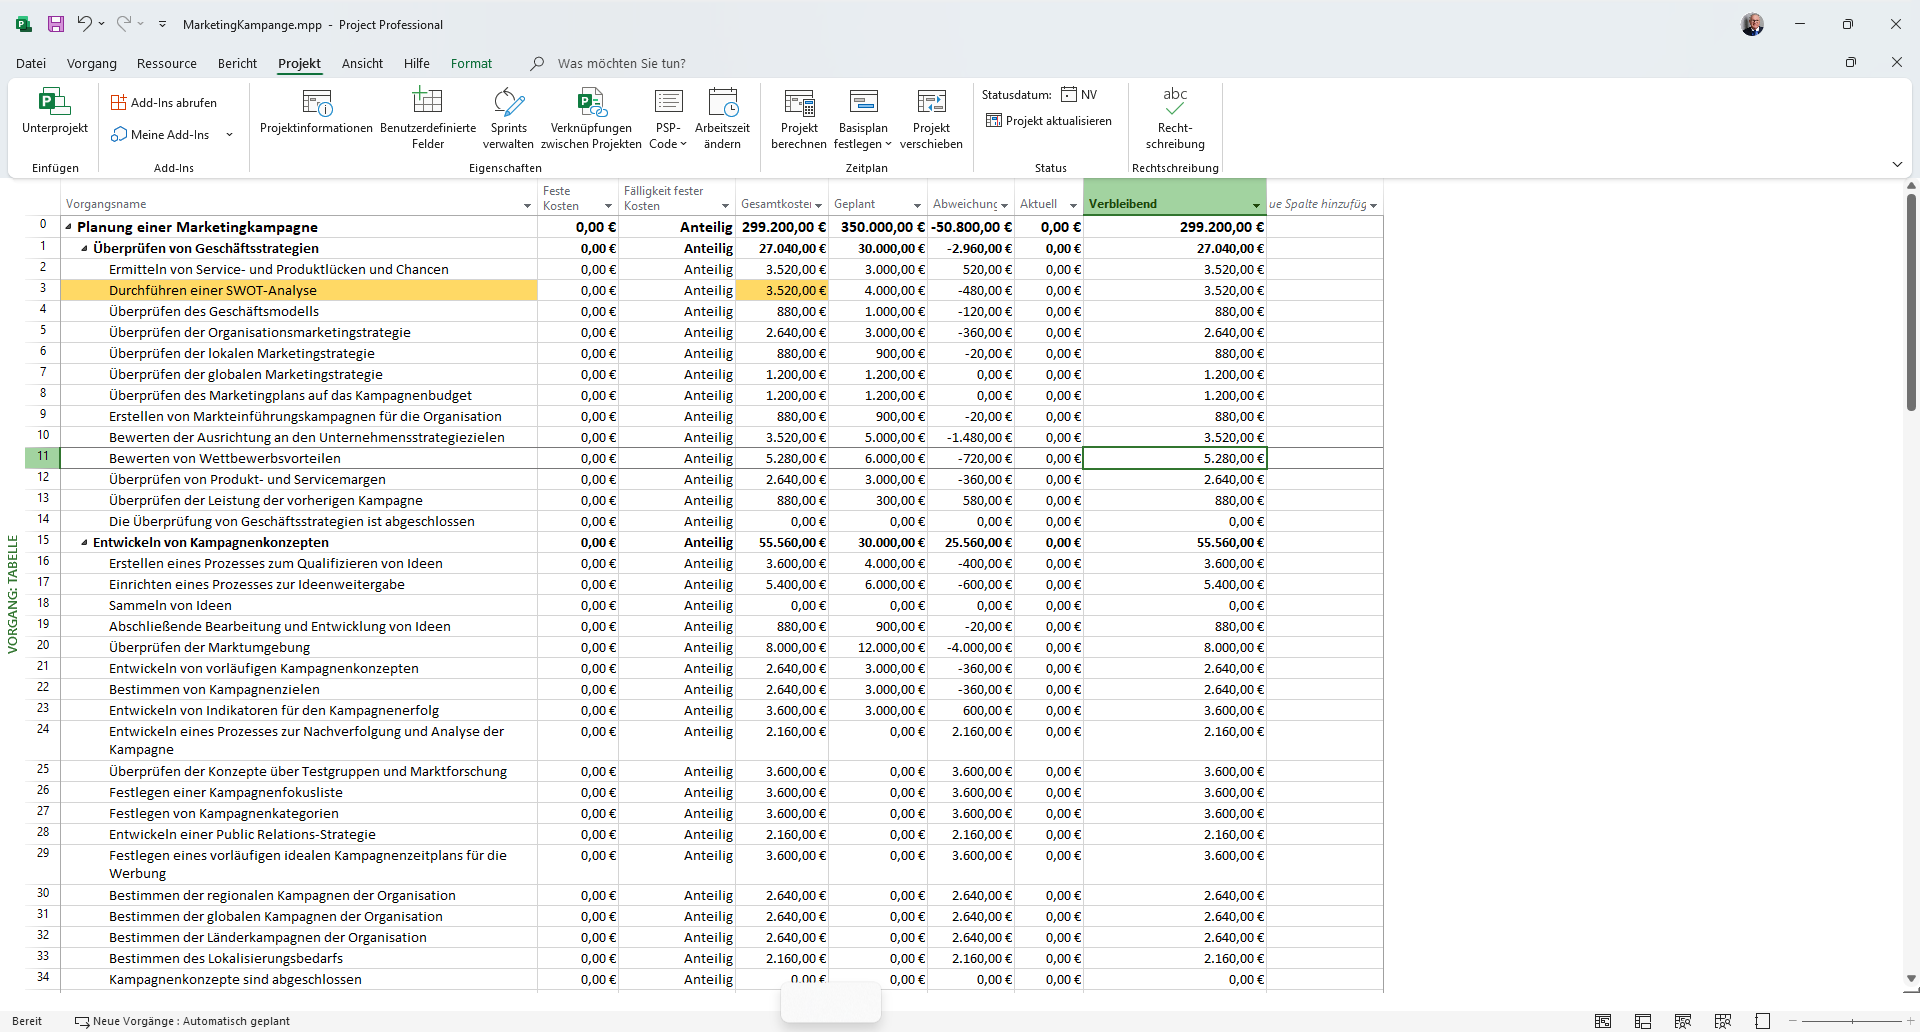Open the Ansicht tab
1920x1032 pixels.
tap(362, 63)
